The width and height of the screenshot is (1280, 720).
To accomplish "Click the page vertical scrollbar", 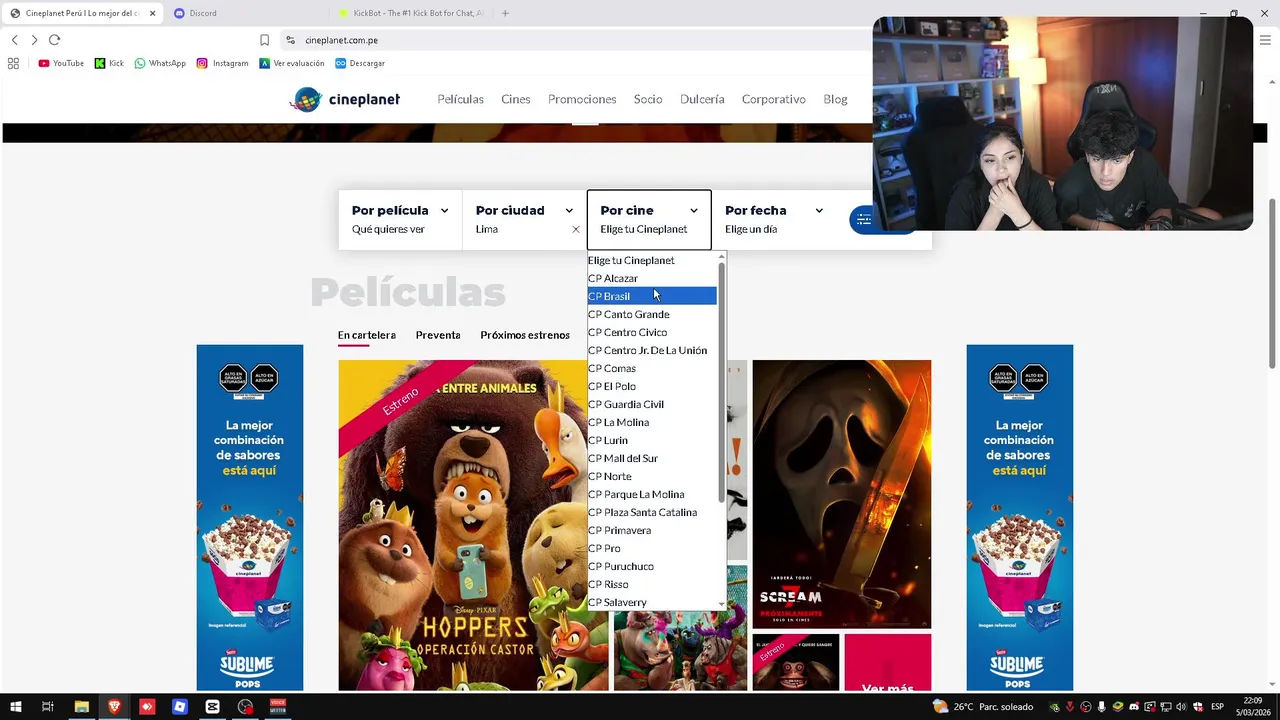I will tap(1273, 283).
